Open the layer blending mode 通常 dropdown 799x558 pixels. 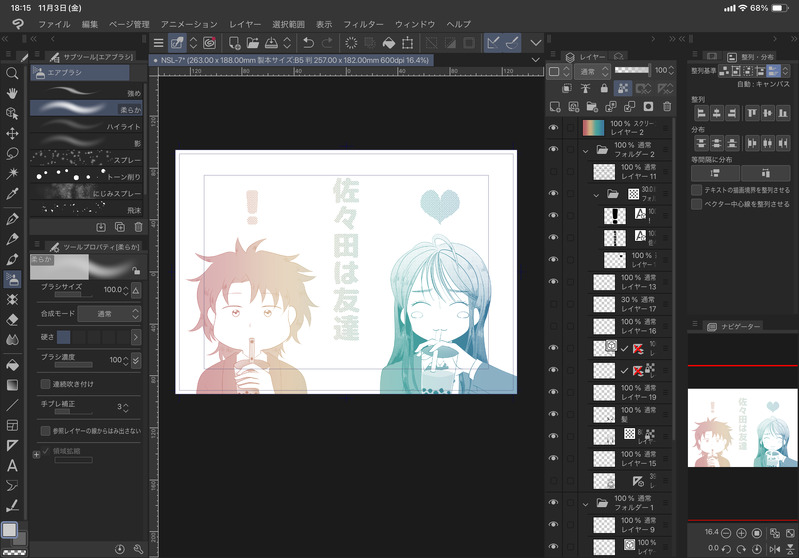(x=592, y=71)
